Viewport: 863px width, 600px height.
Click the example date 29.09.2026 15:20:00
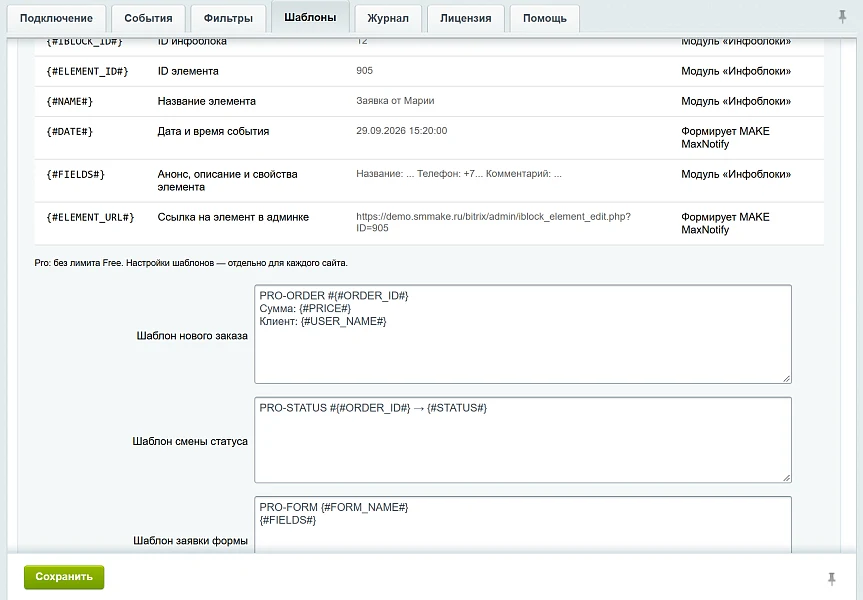402,131
